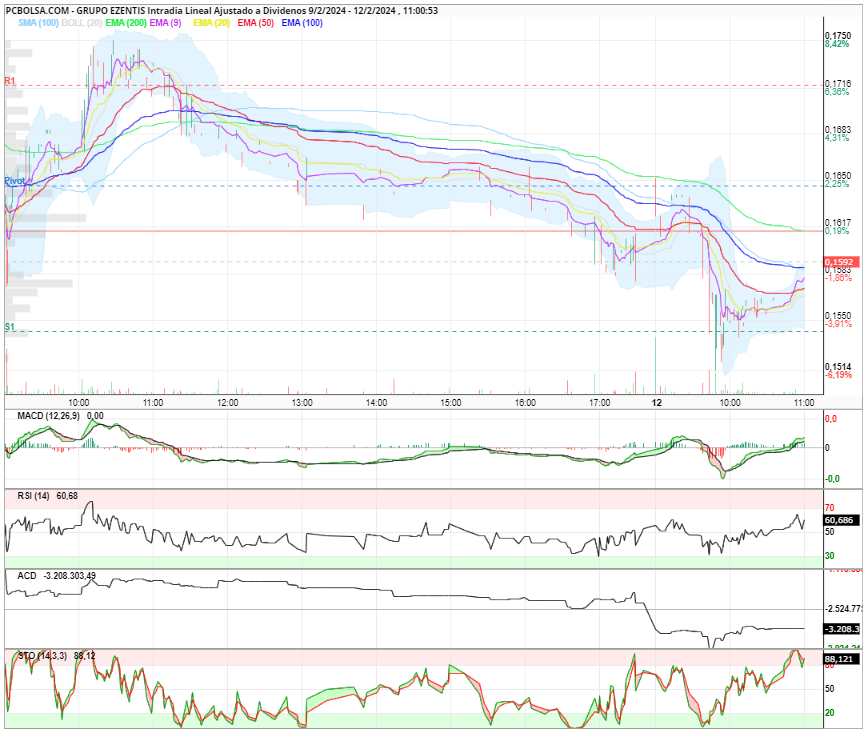The width and height of the screenshot is (867, 733).
Task: Click the EMA (9) legend label
Action: click(x=165, y=23)
